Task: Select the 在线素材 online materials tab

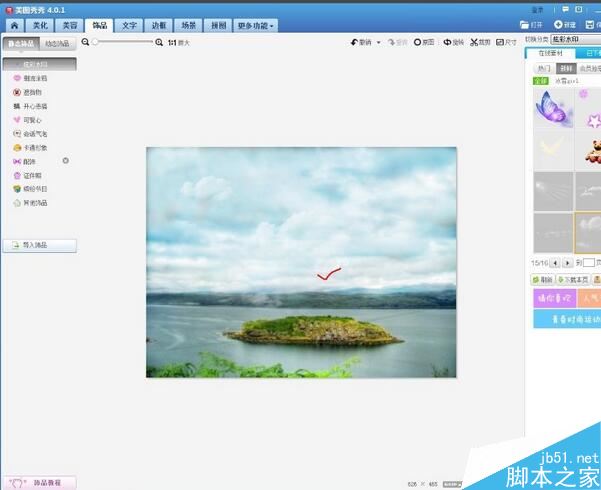Action: coord(550,53)
